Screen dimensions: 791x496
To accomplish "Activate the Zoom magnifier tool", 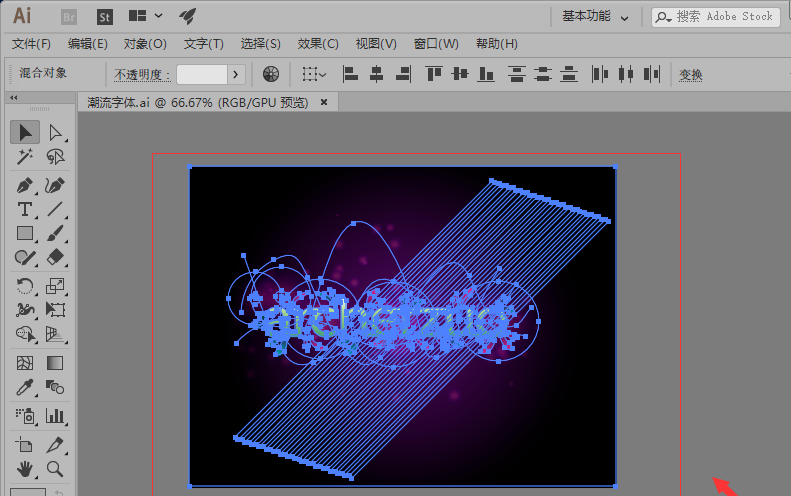I will [55, 468].
